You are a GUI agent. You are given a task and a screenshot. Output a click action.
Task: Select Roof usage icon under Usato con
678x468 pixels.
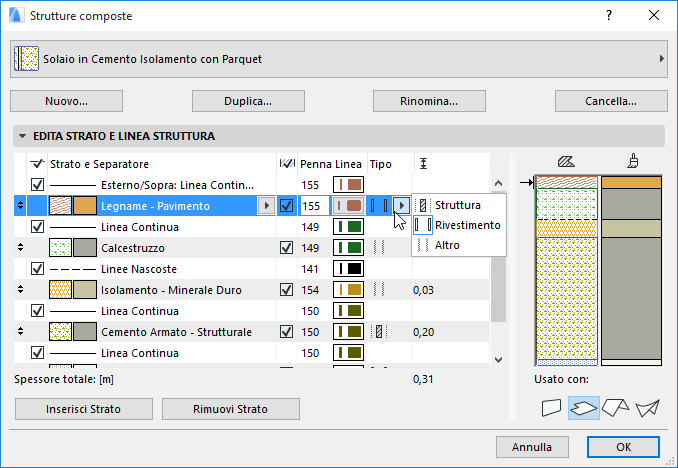(615, 407)
